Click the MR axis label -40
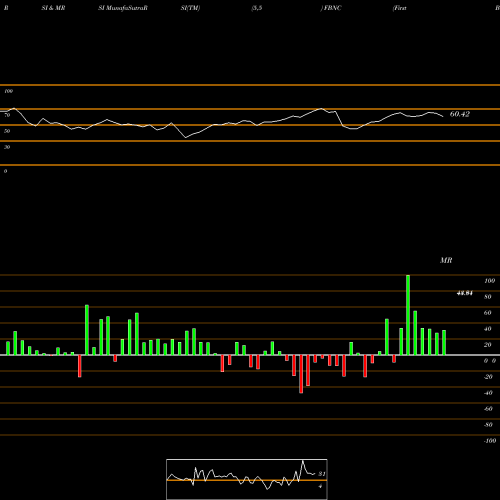 point(488,393)
